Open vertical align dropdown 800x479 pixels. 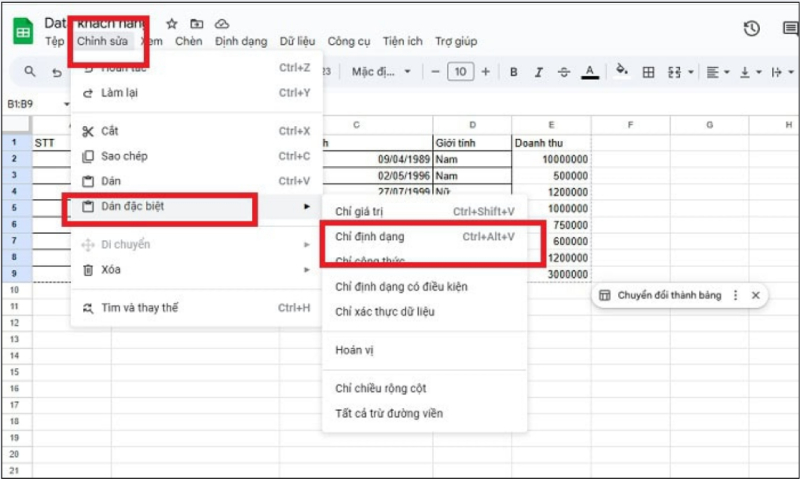pos(751,72)
